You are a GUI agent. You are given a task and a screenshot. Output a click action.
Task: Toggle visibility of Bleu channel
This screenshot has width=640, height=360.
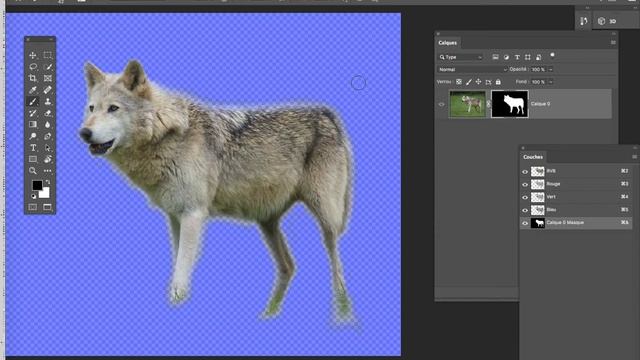click(x=525, y=210)
